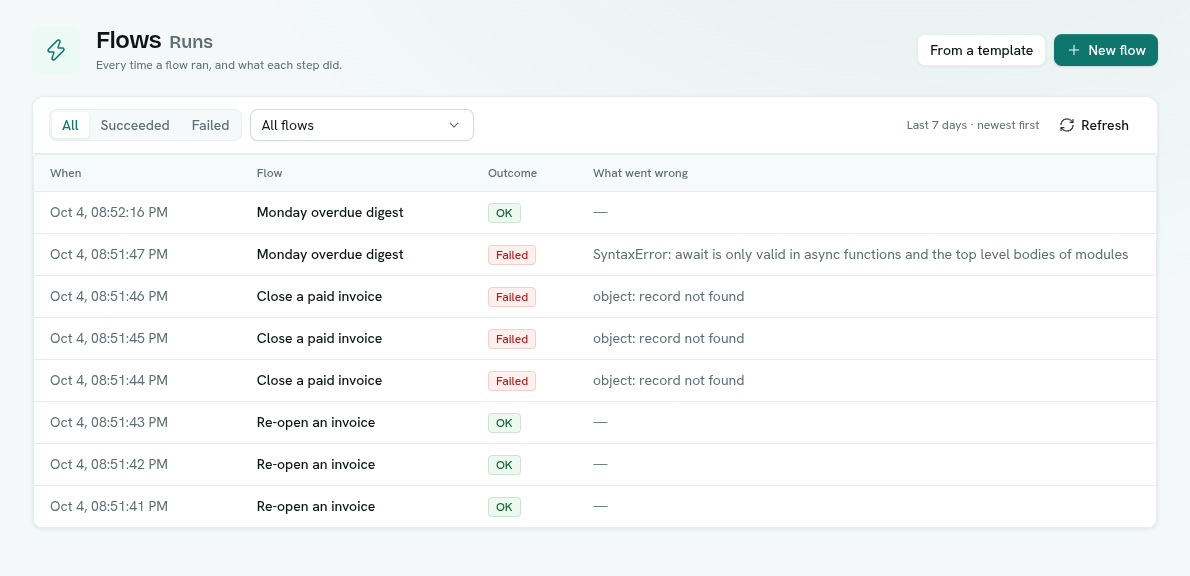Click the OK badge for 08:51:43 run
Screen dimensions: 1190x576
[x=504, y=423]
